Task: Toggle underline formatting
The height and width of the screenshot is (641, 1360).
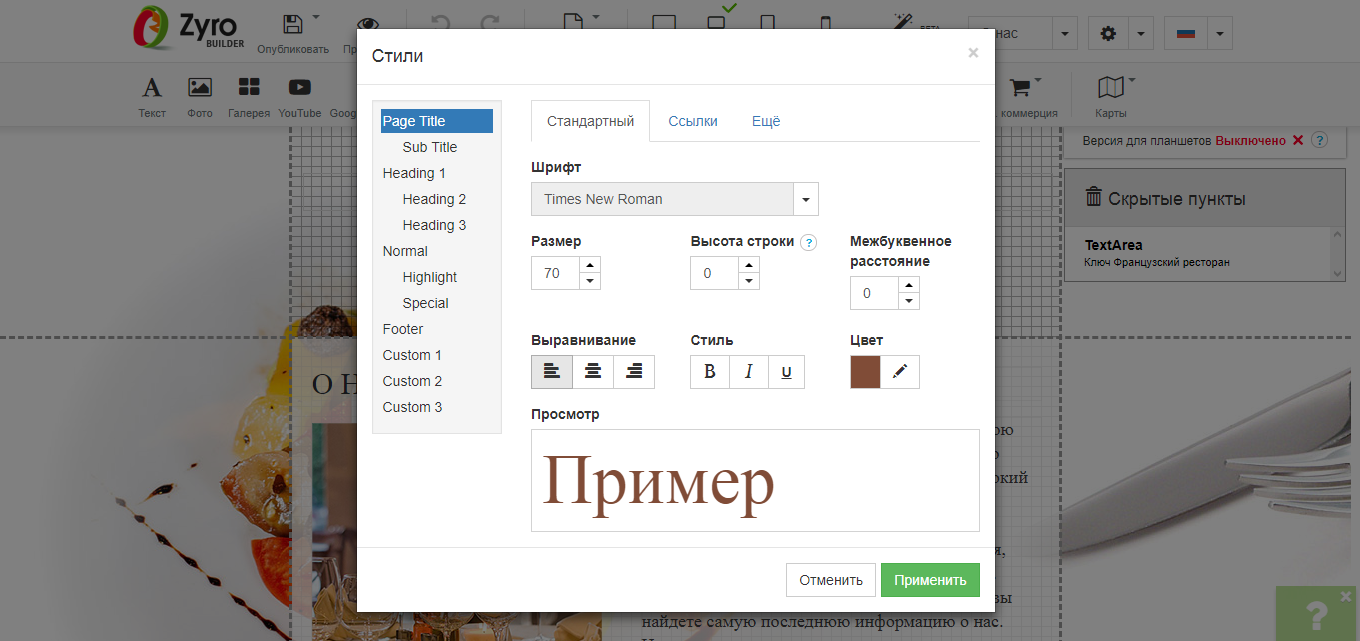Action: 787,371
